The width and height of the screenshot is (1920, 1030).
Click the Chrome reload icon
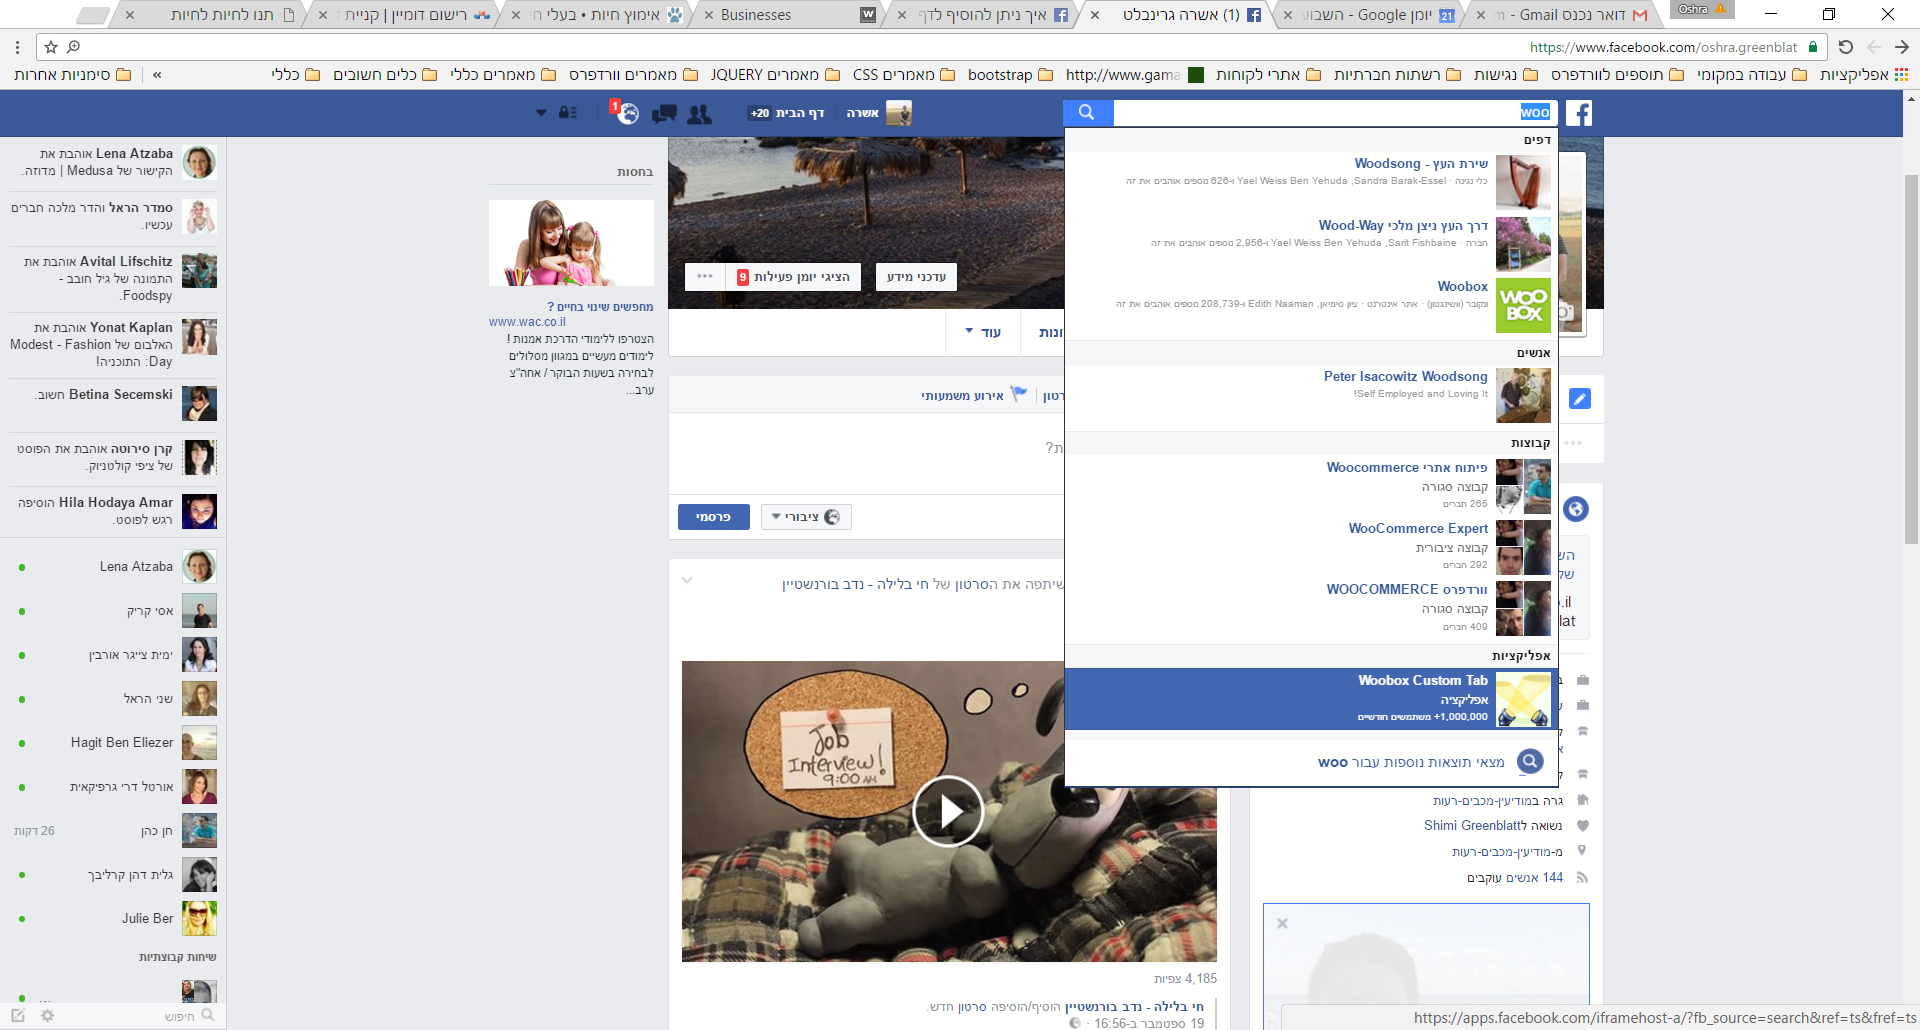[1846, 47]
